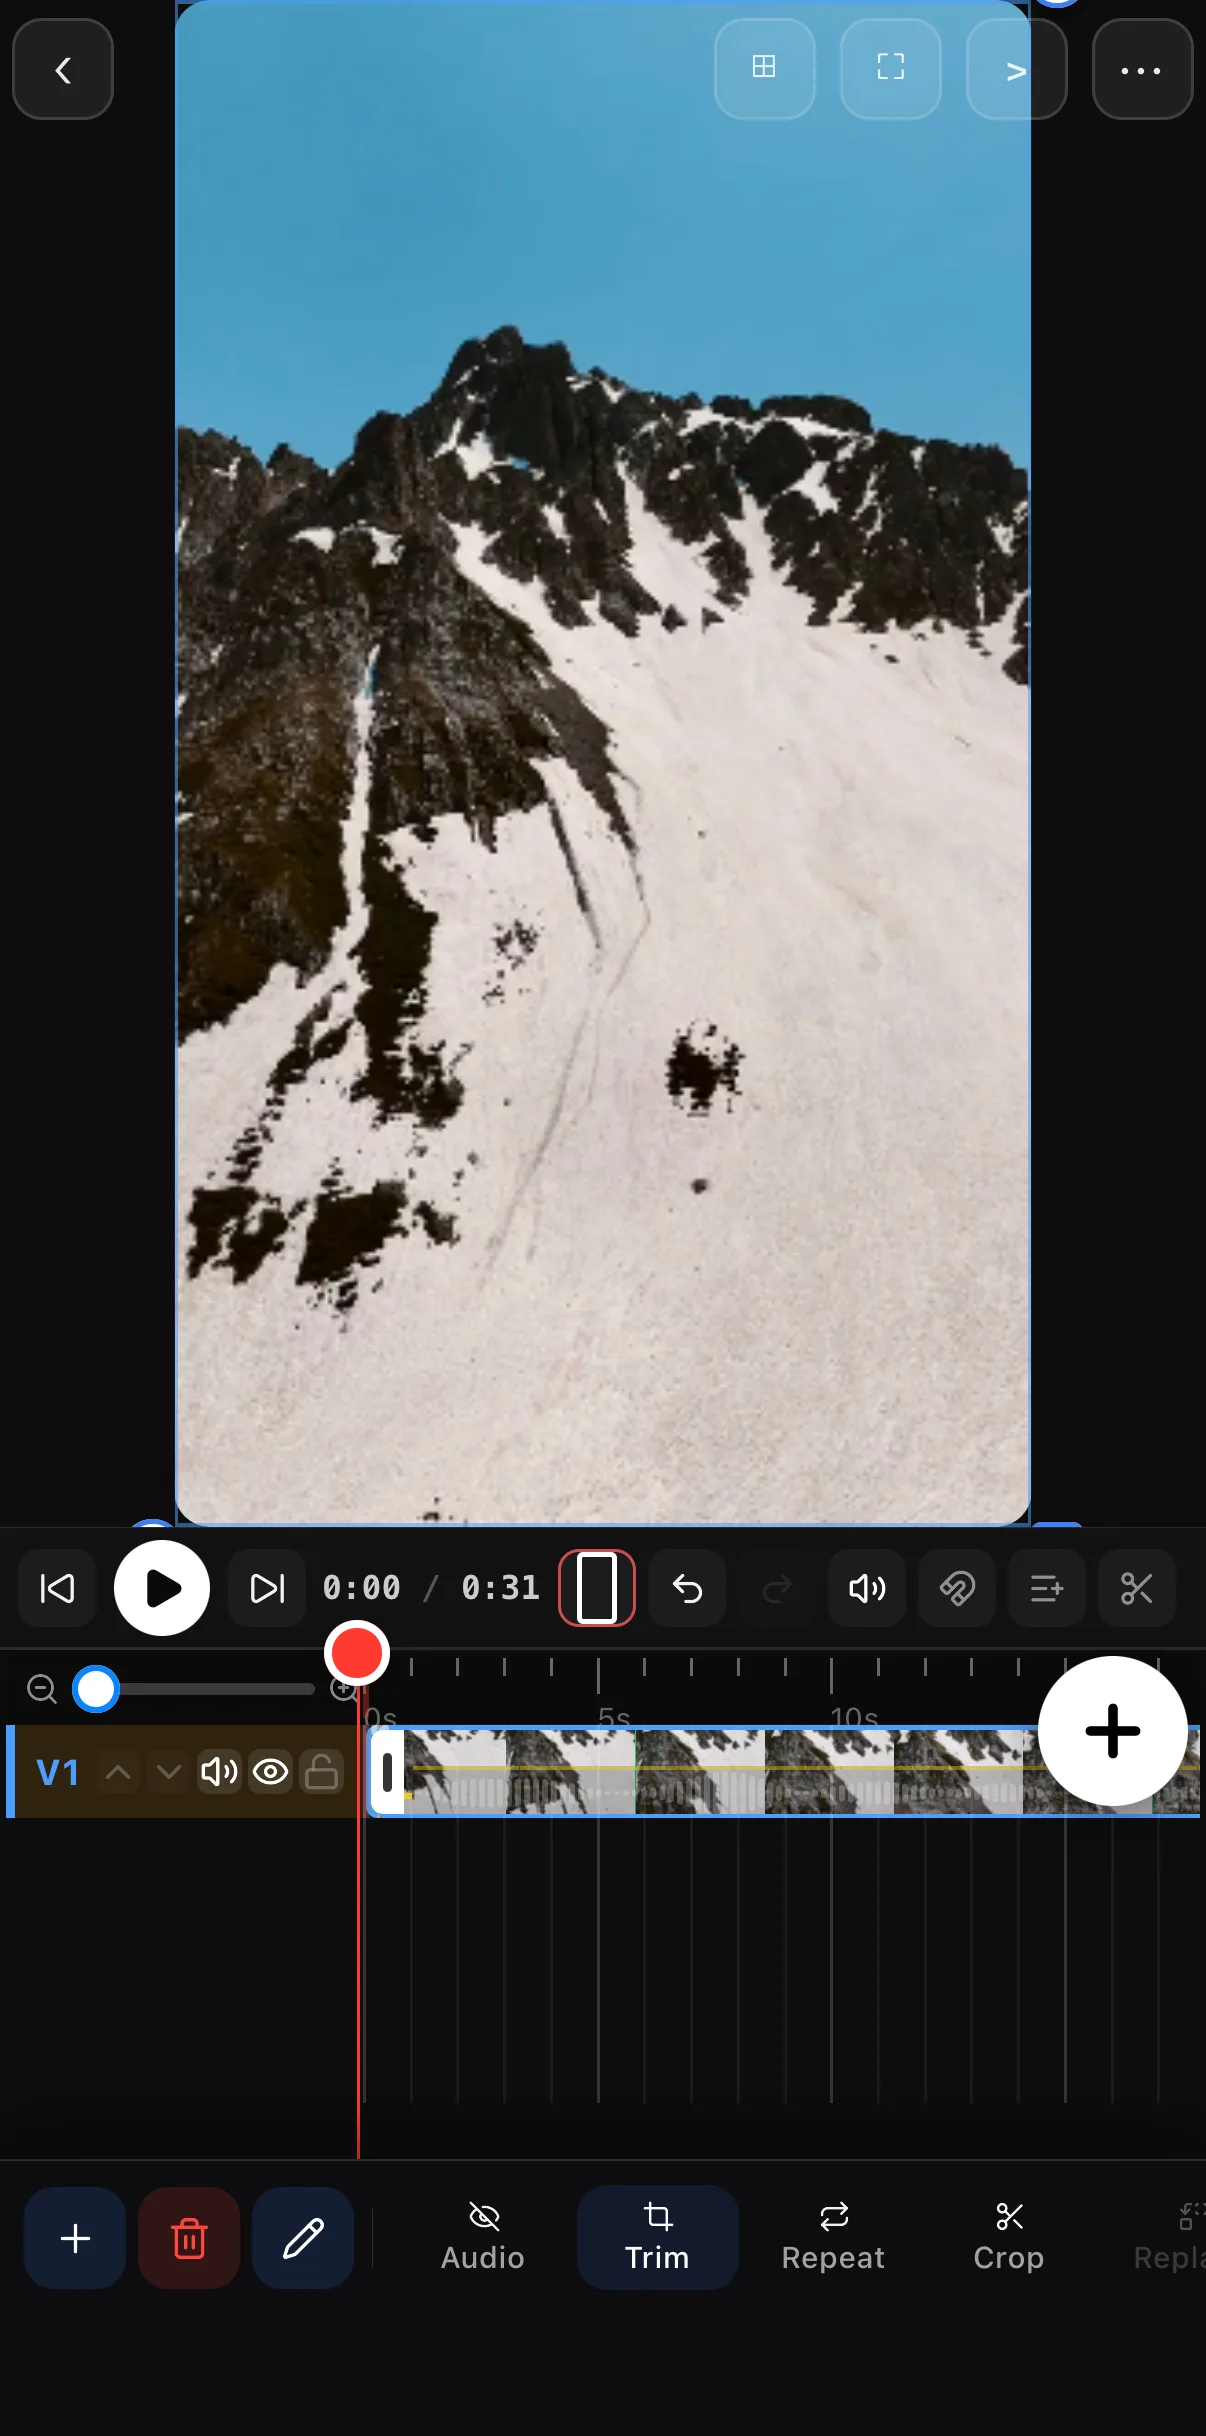Select the V1 track label

pos(57,1773)
